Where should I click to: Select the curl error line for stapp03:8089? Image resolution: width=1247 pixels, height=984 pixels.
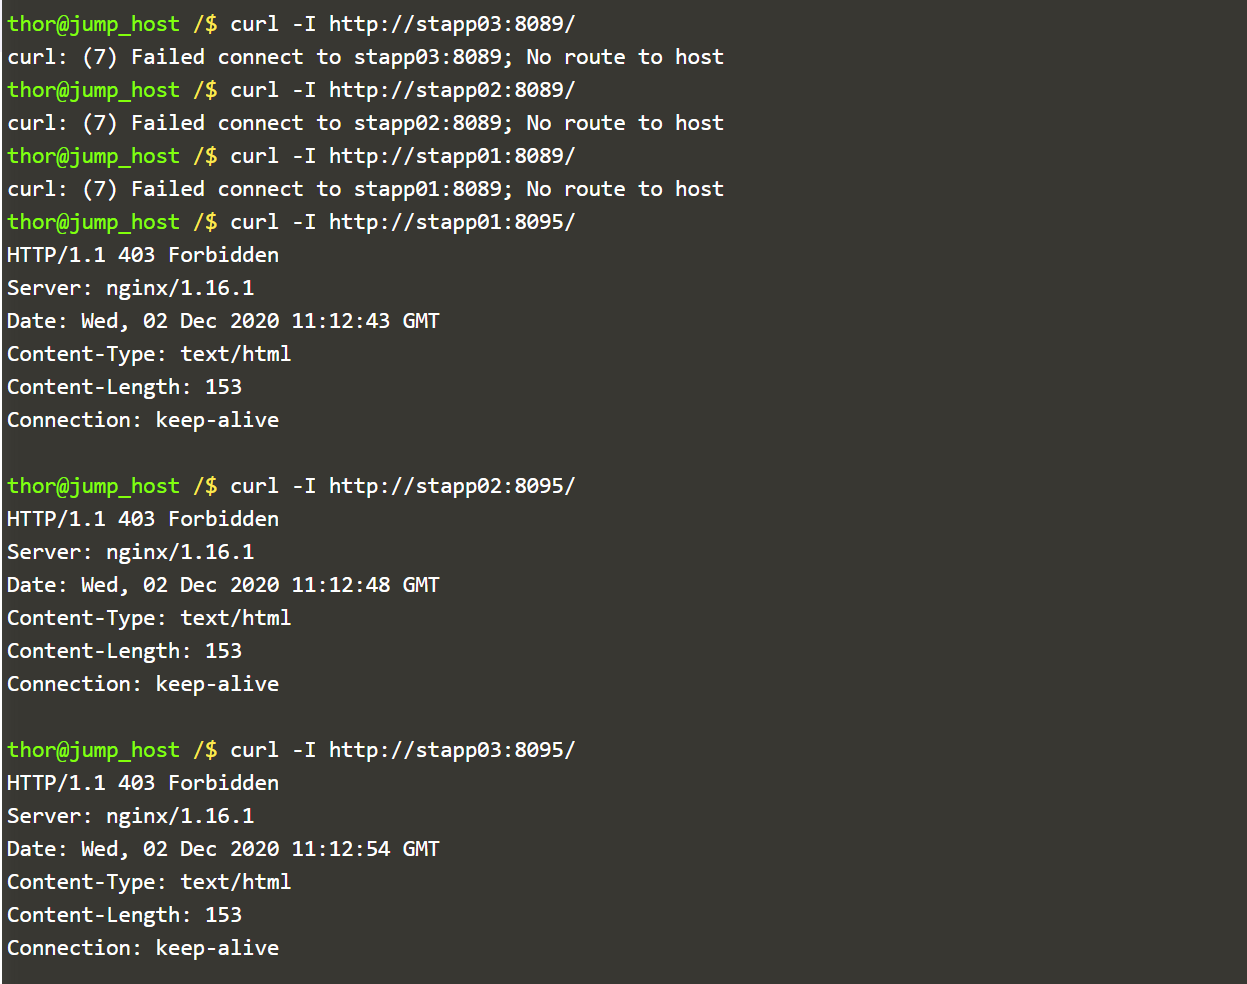coord(365,57)
